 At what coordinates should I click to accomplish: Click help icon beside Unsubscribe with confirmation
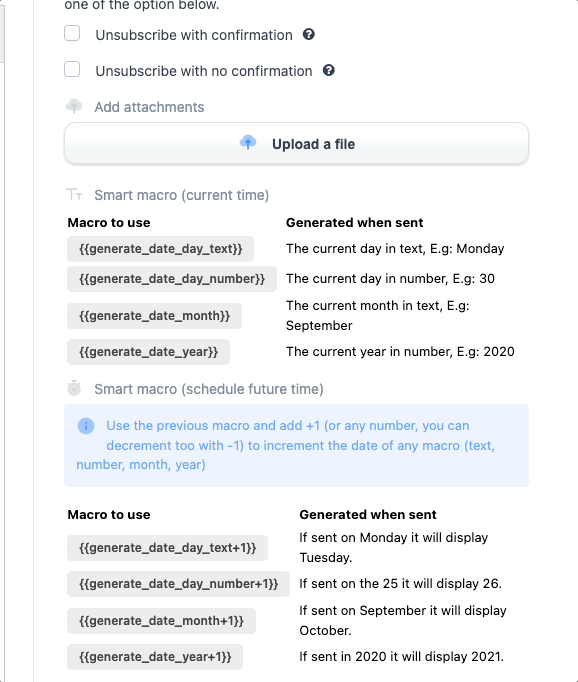click(309, 34)
